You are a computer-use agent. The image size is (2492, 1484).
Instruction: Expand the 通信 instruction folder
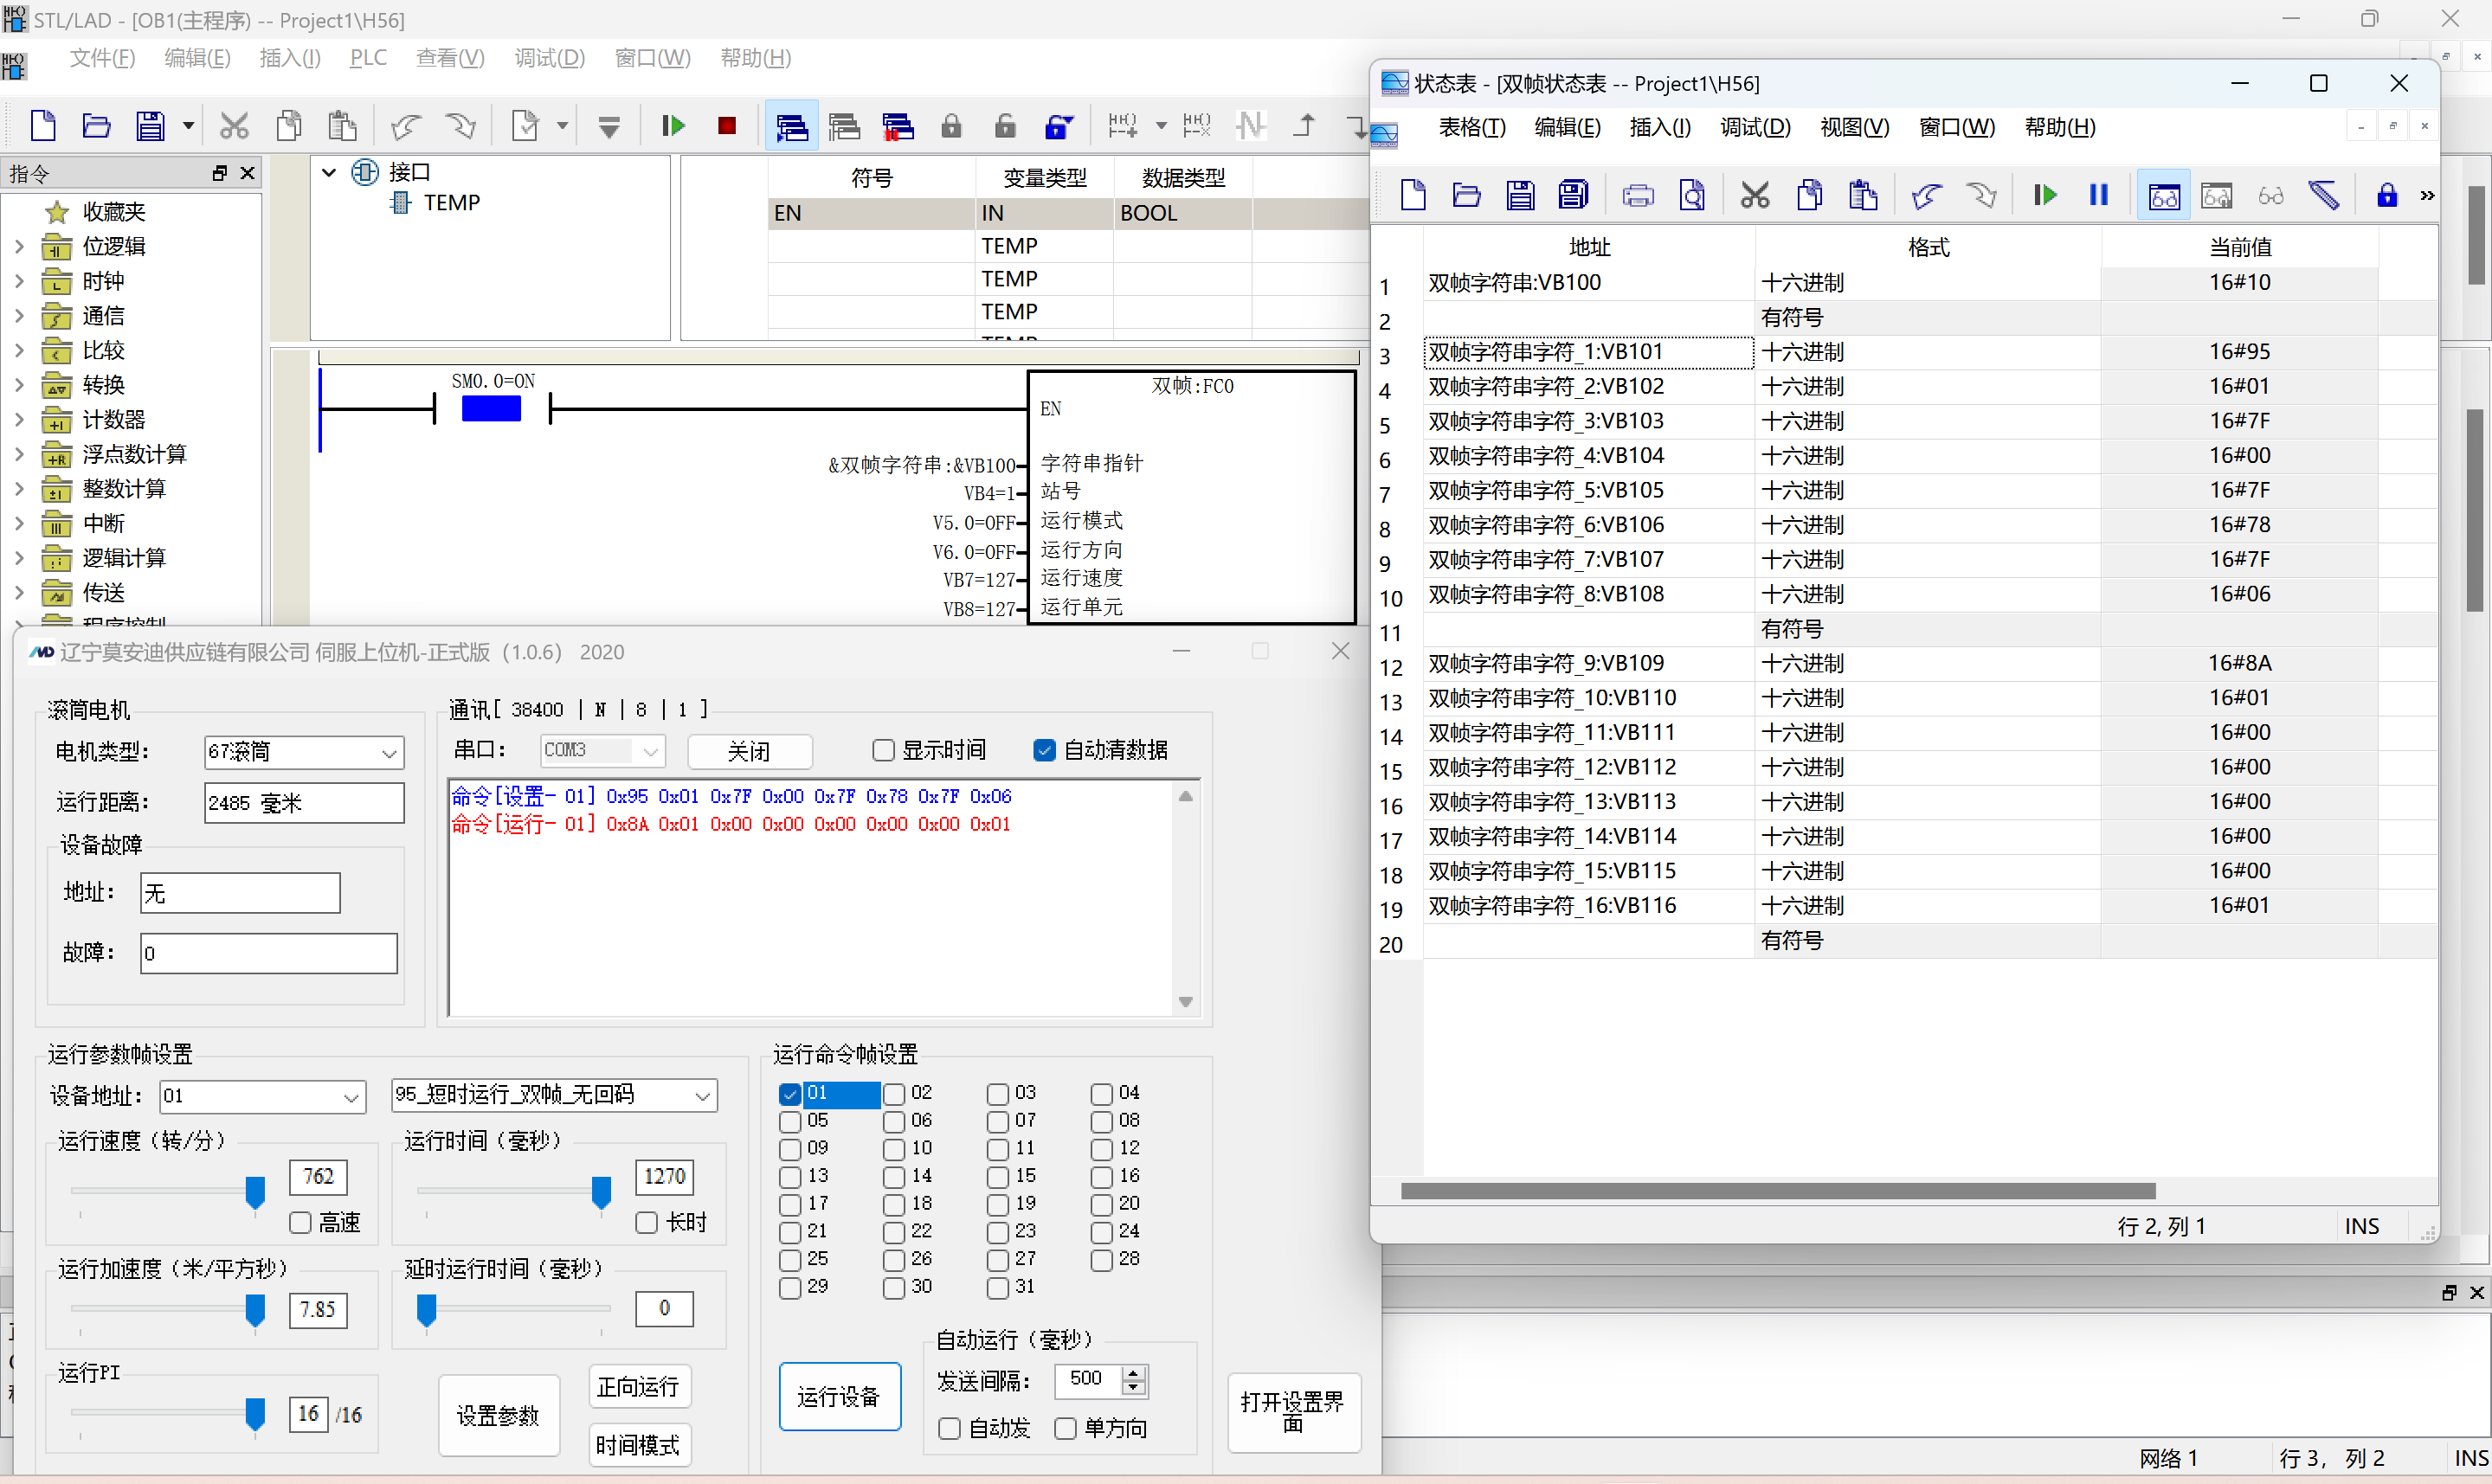pos(19,316)
